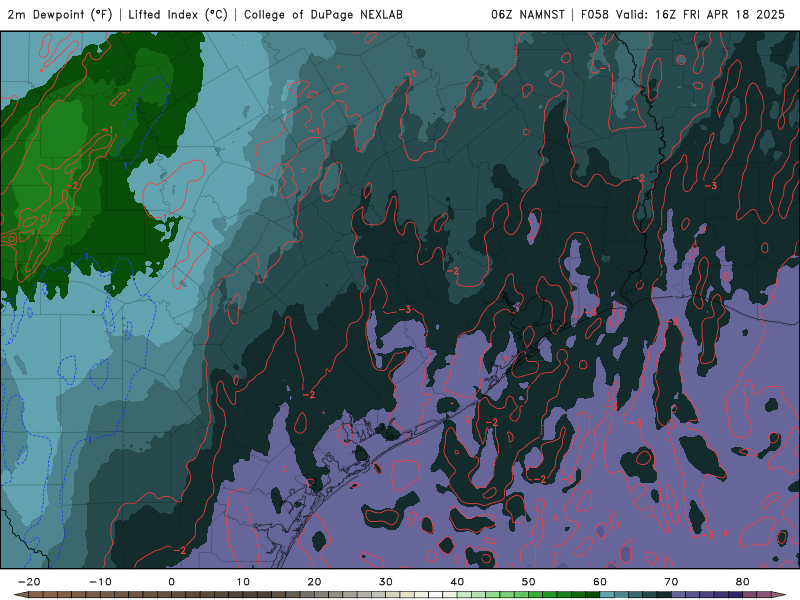Click the left arrow end of color bar
Image resolution: width=800 pixels, height=600 pixels.
(20, 595)
